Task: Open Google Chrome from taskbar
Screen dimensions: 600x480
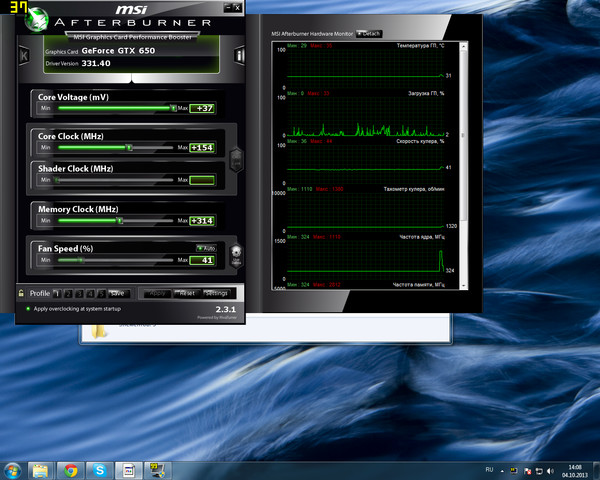Action: pyautogui.click(x=70, y=470)
